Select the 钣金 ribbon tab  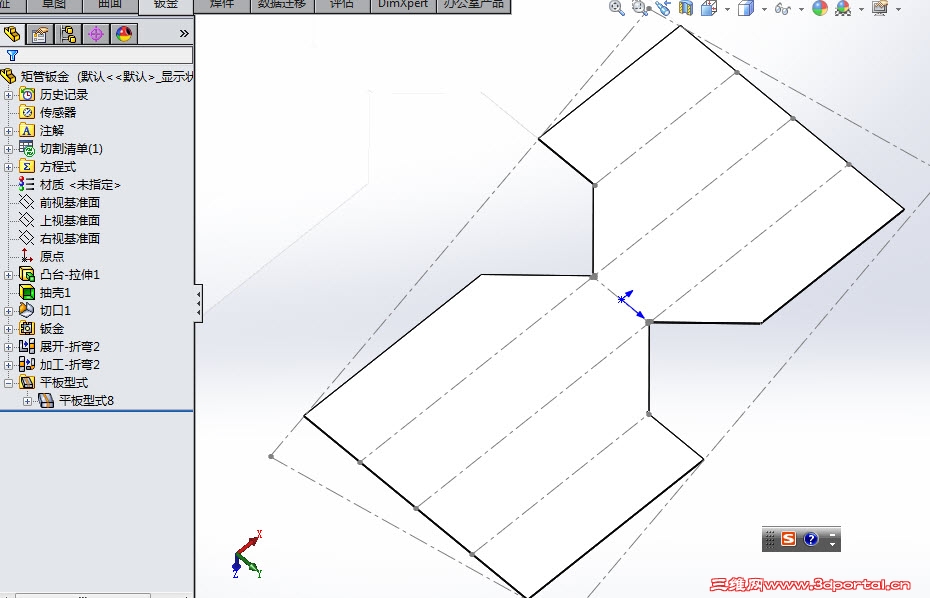(x=166, y=5)
